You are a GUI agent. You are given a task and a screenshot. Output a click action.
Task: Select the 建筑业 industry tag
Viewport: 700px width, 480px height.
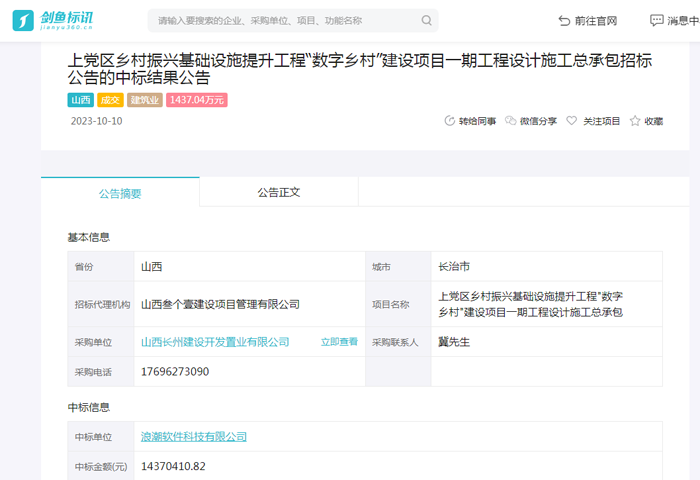tap(145, 100)
